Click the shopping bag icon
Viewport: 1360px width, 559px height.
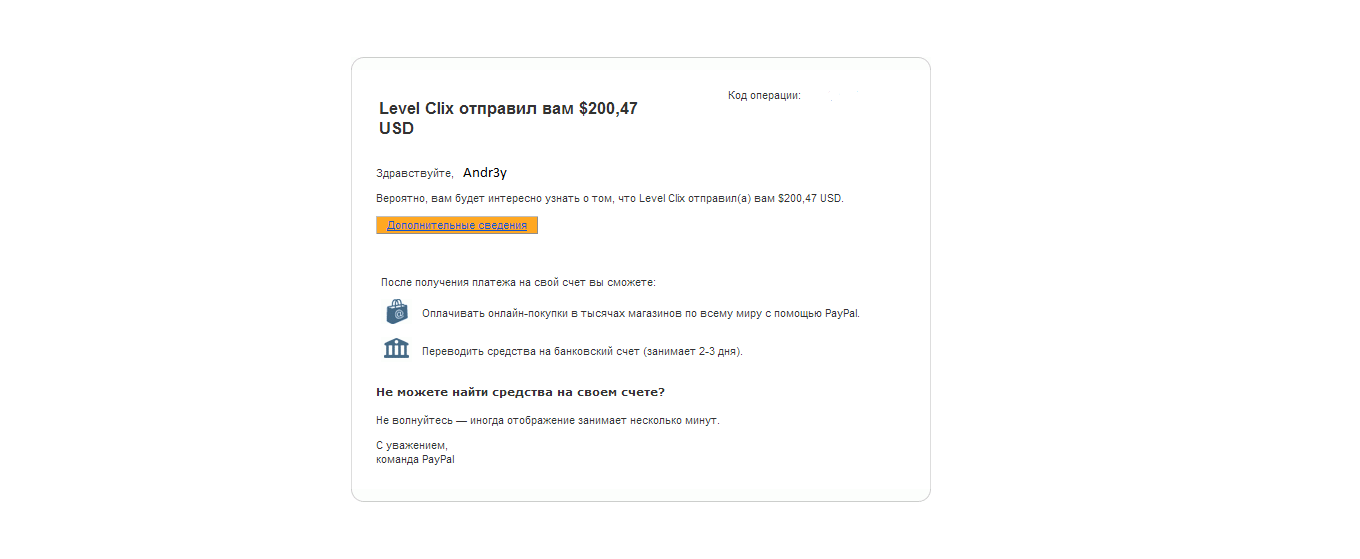click(397, 312)
